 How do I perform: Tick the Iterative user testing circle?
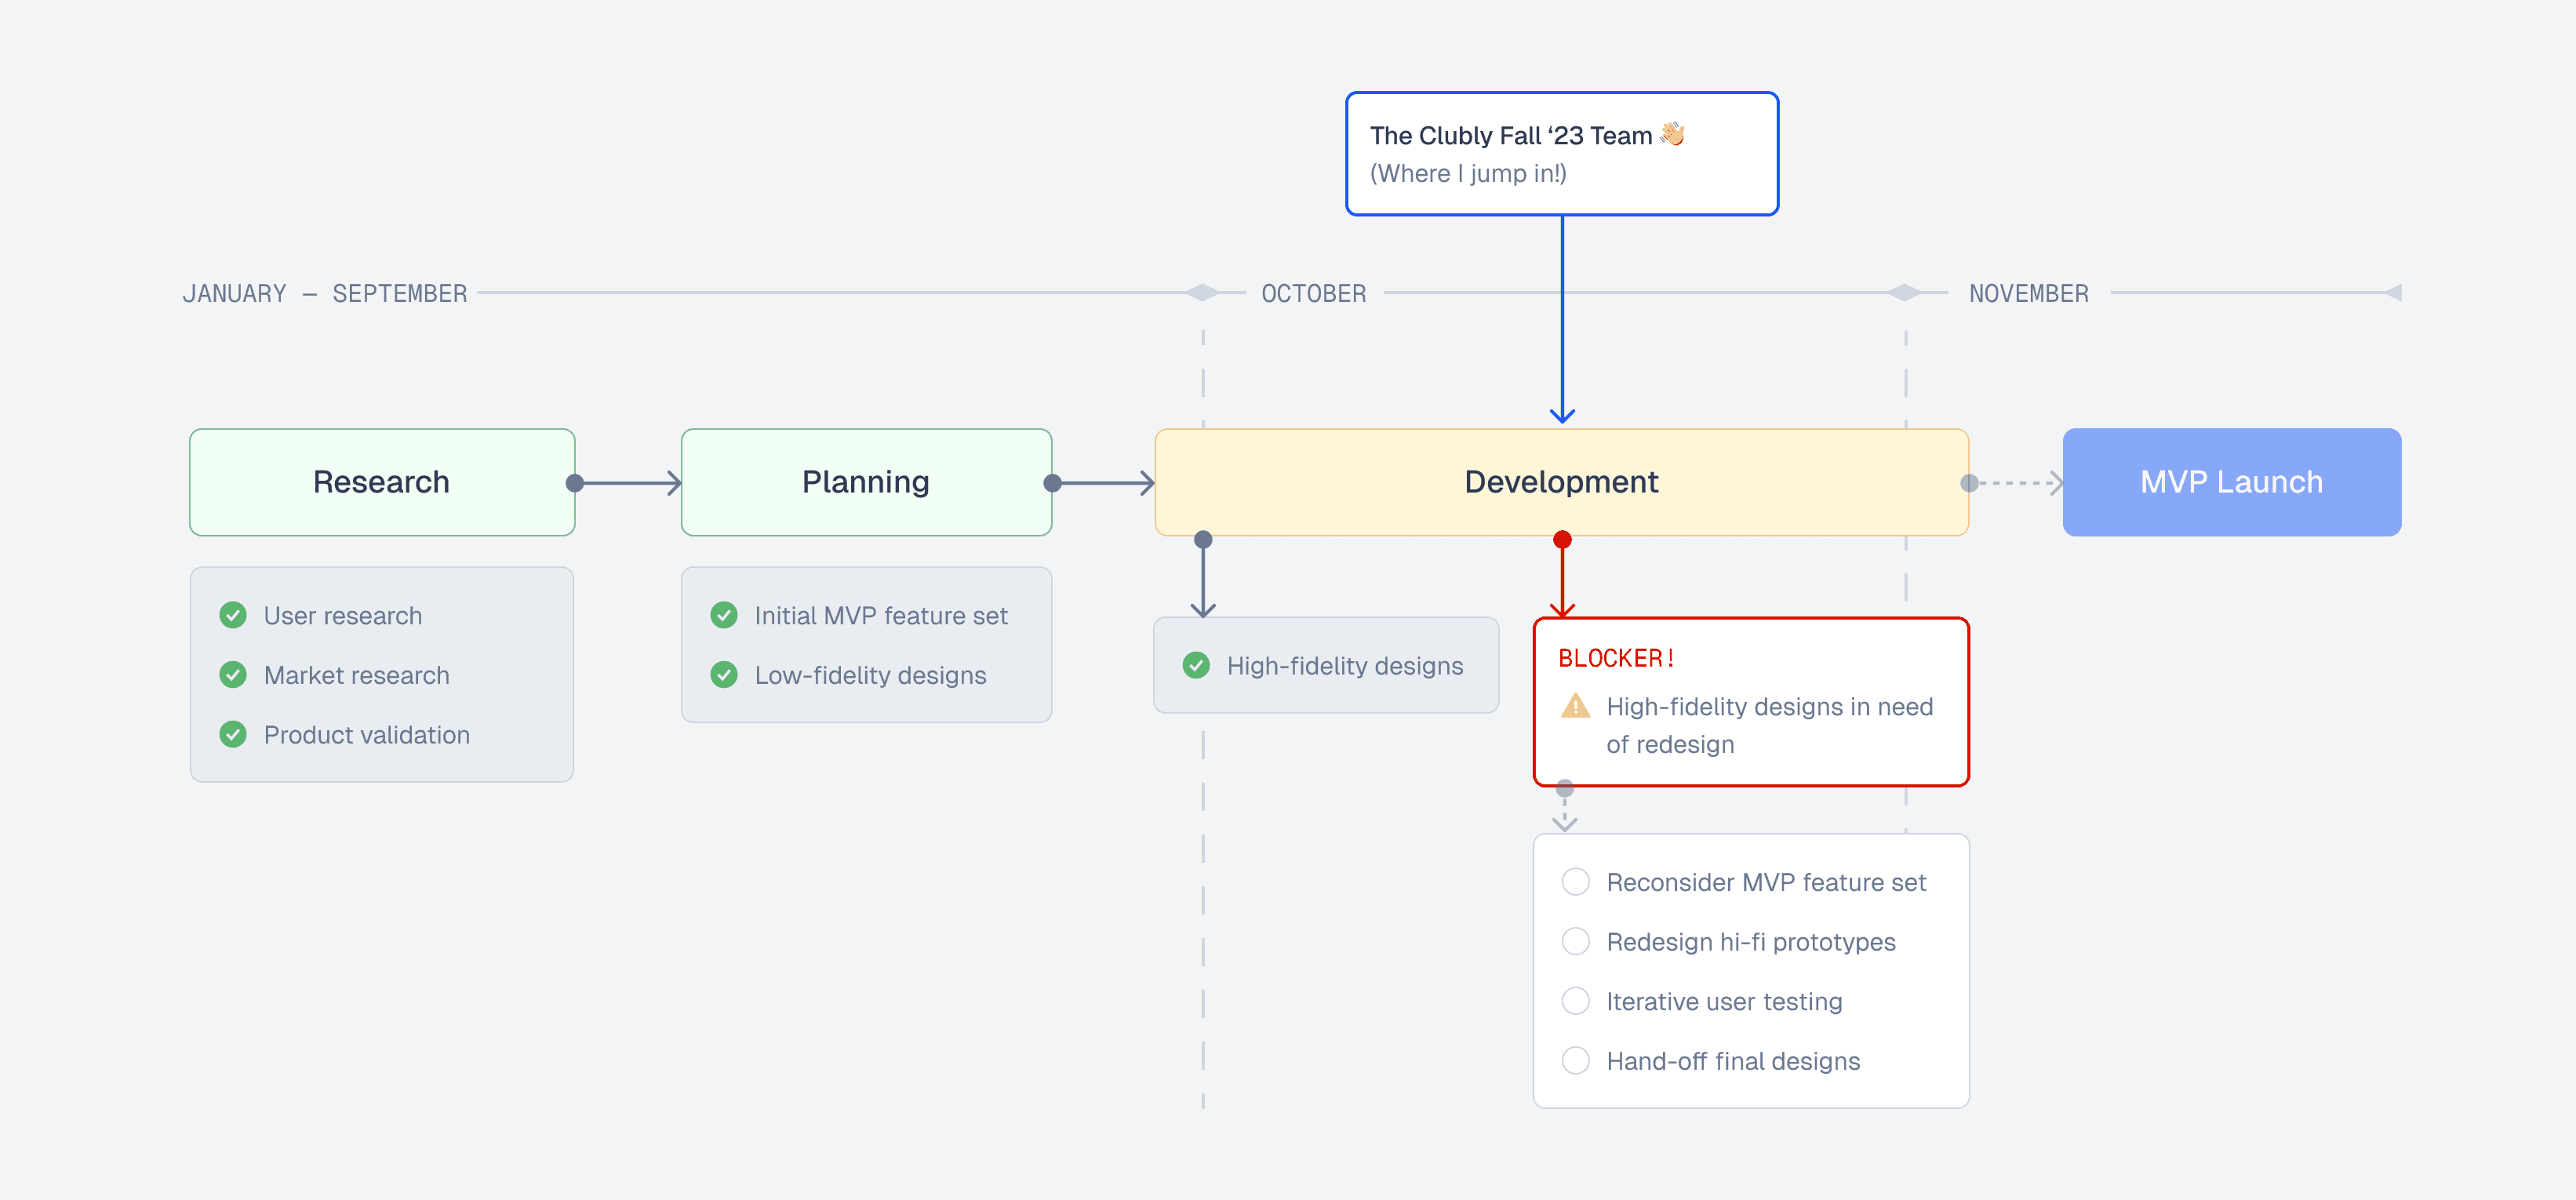tap(1575, 1001)
